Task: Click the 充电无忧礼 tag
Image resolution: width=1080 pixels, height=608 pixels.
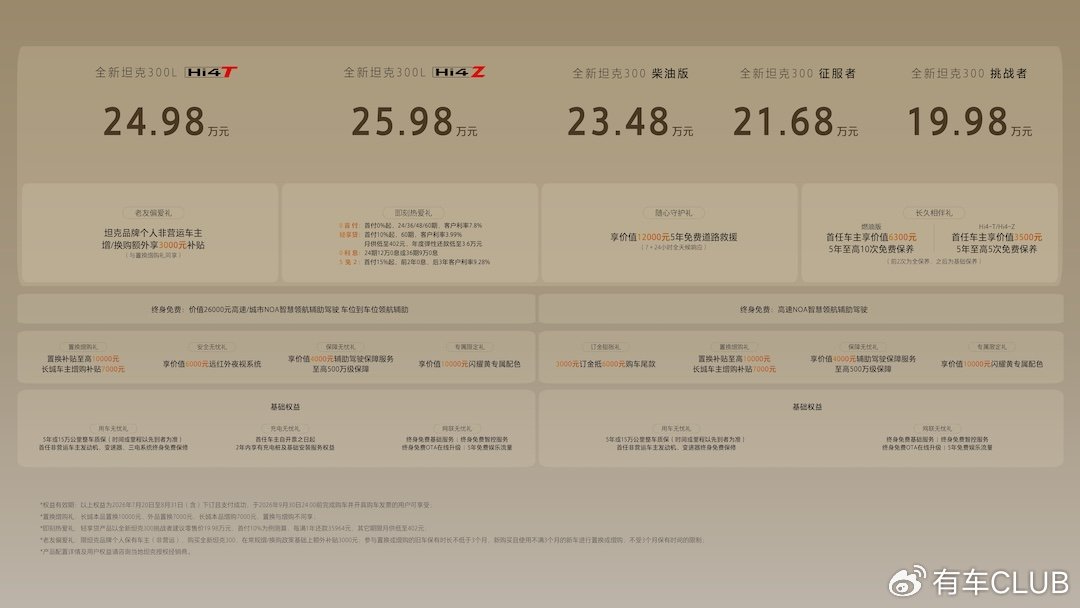Action: pyautogui.click(x=284, y=428)
